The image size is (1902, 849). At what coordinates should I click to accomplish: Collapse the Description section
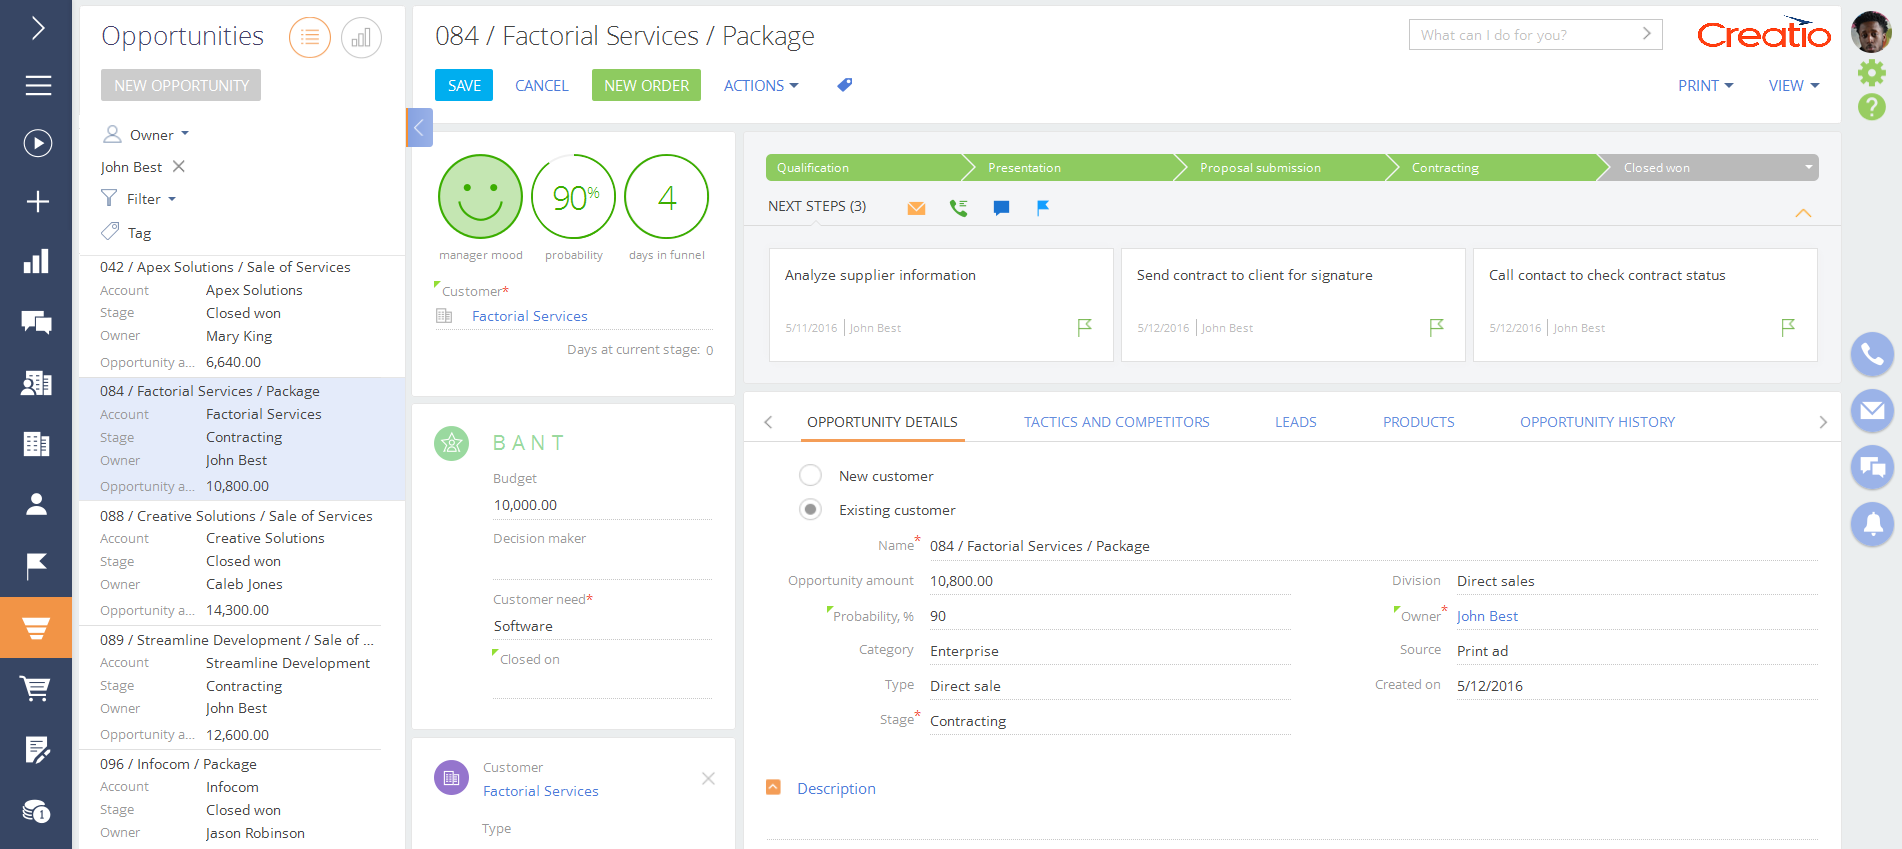(773, 788)
